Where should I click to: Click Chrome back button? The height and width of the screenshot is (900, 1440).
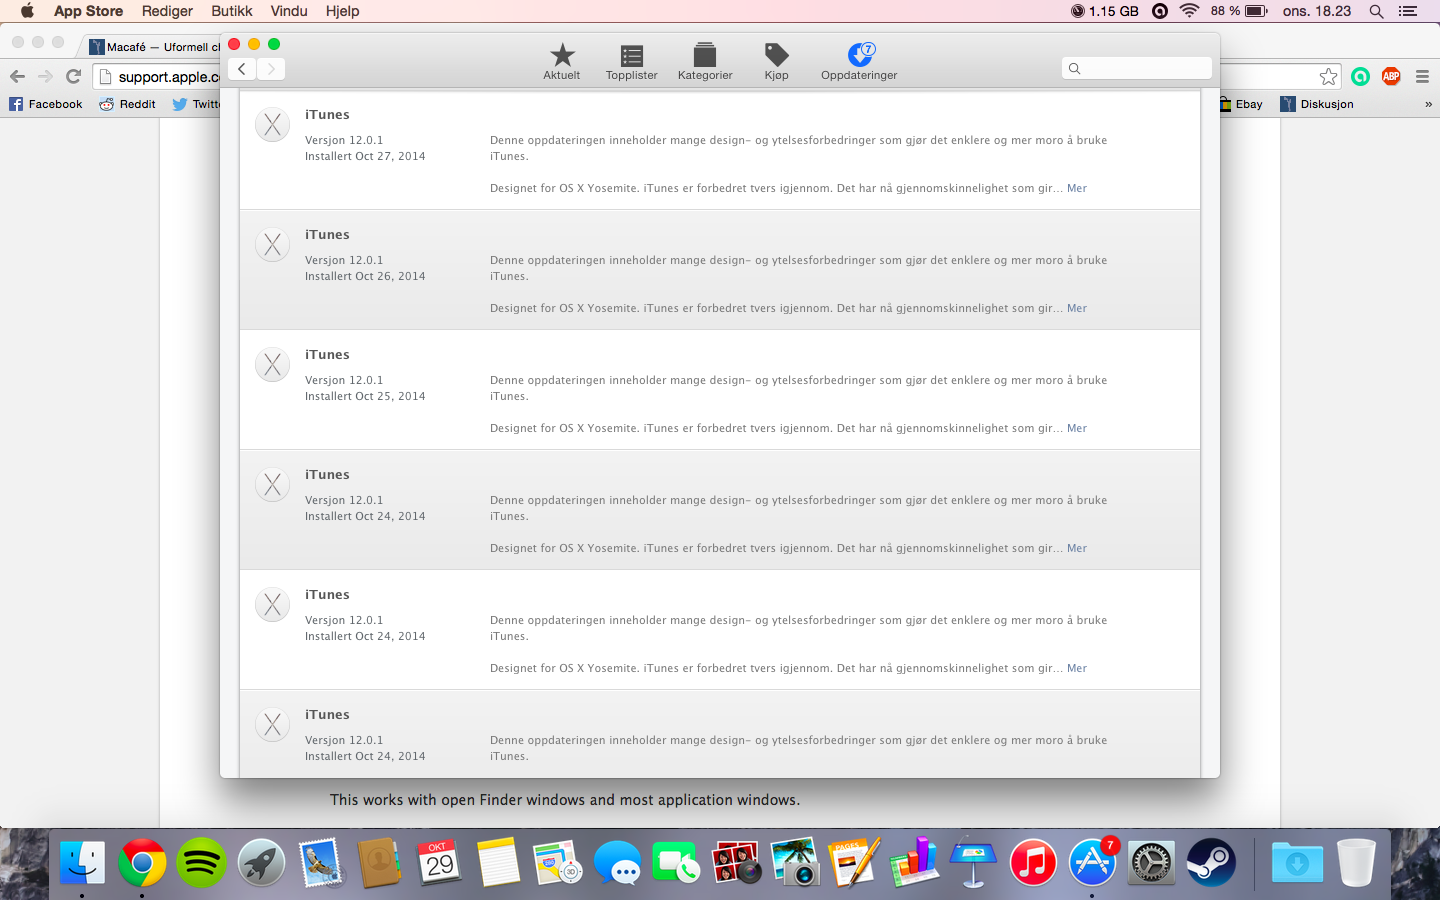pyautogui.click(x=17, y=76)
